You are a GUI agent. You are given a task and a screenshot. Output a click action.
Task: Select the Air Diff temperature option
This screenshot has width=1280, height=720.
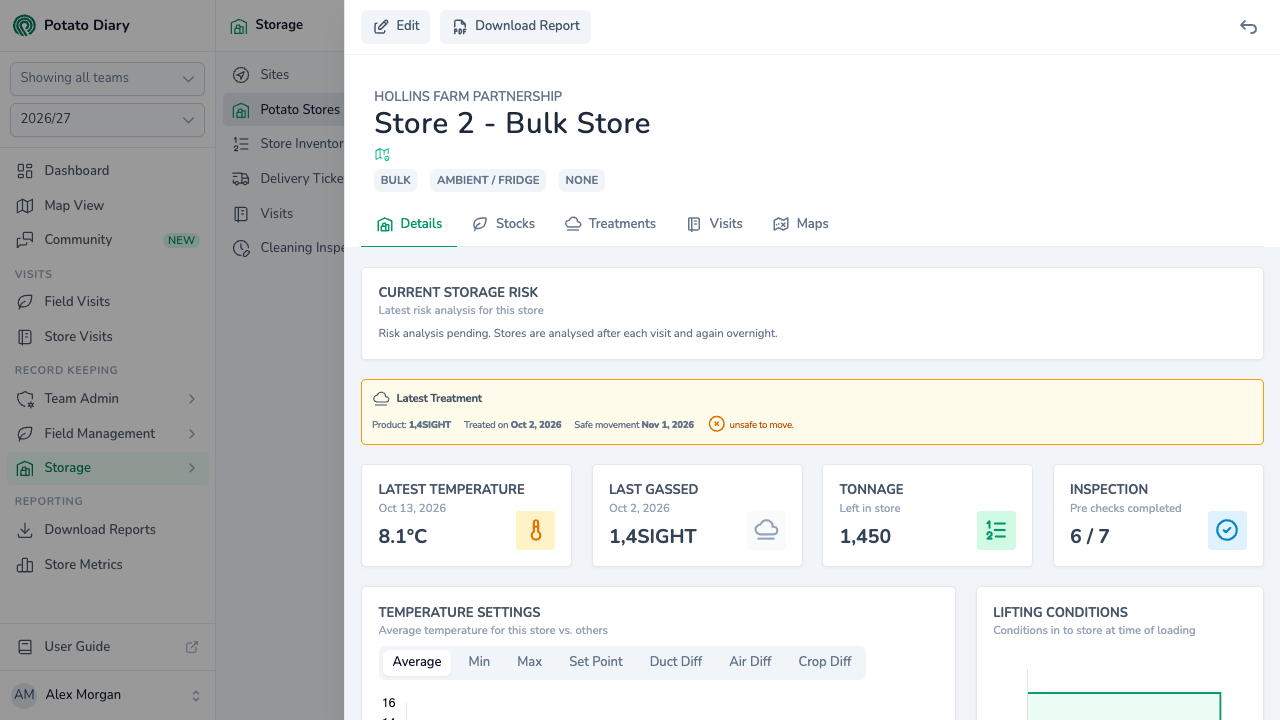(x=750, y=662)
